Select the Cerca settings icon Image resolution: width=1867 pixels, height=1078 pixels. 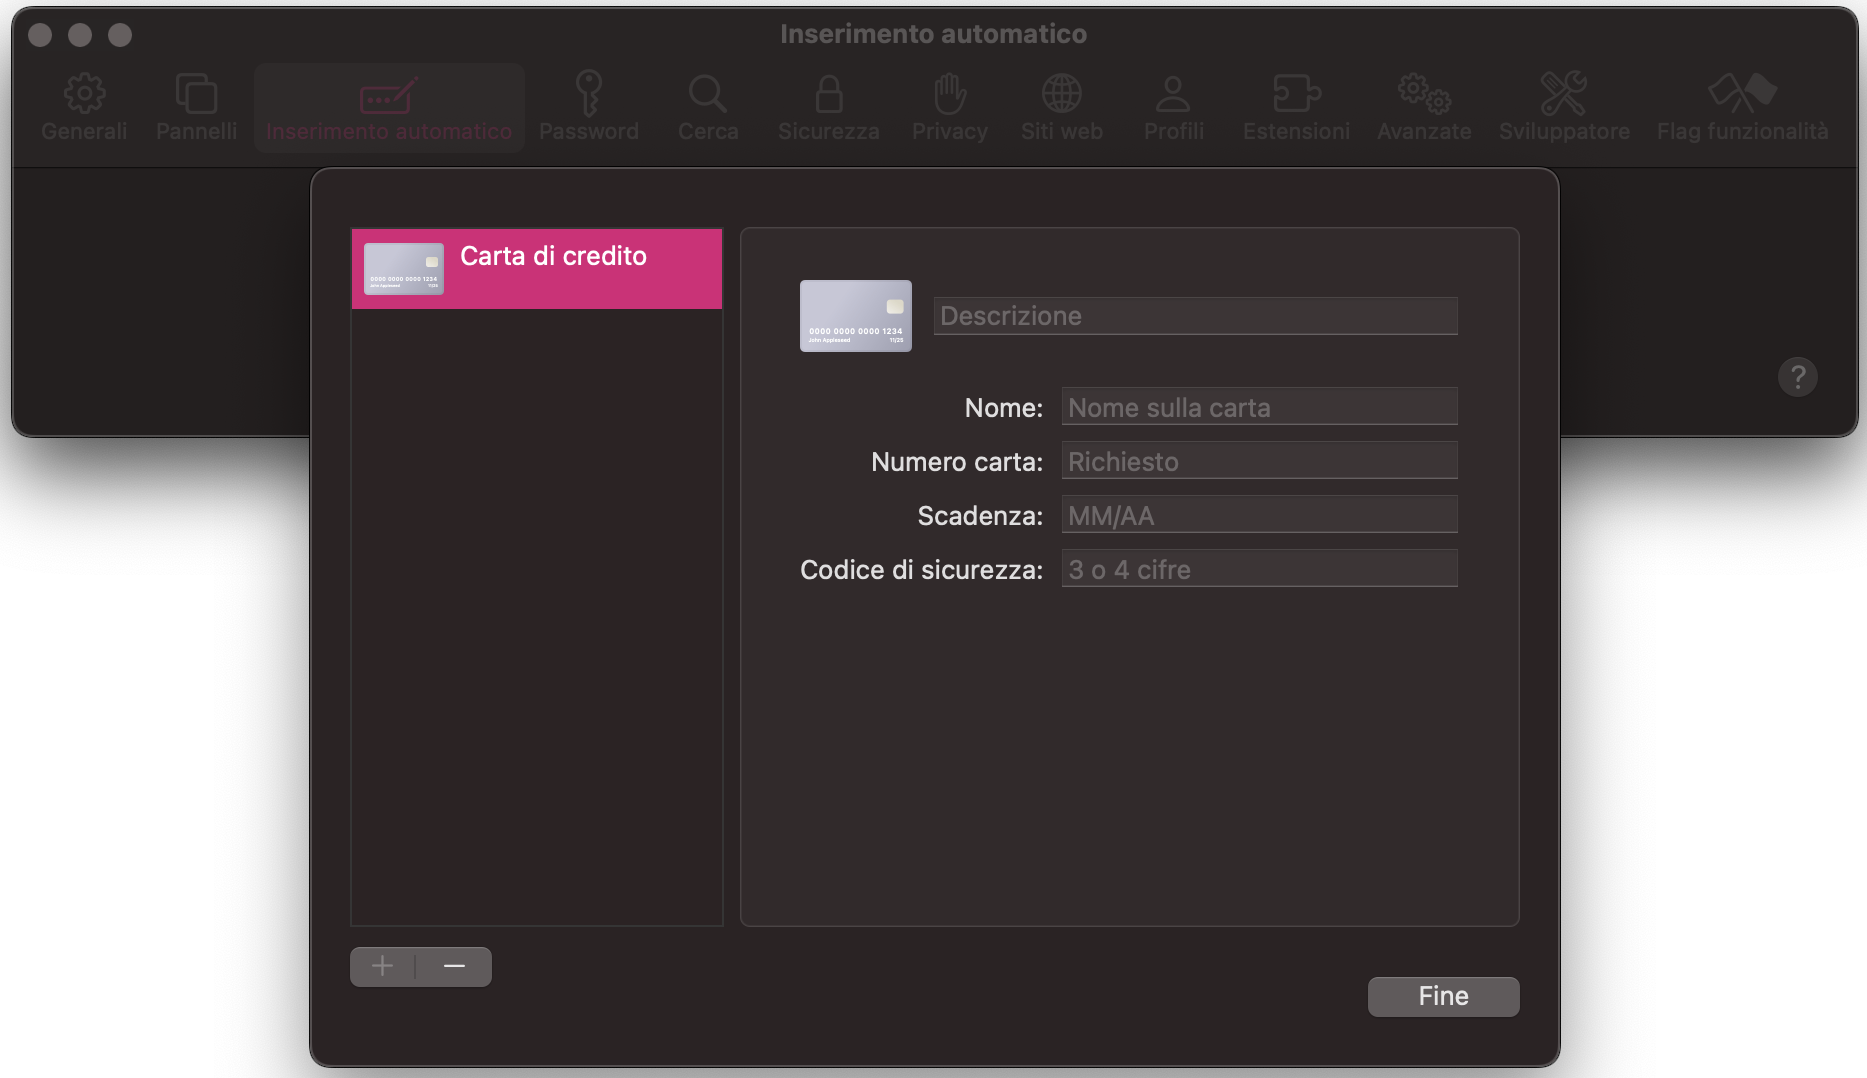[707, 106]
